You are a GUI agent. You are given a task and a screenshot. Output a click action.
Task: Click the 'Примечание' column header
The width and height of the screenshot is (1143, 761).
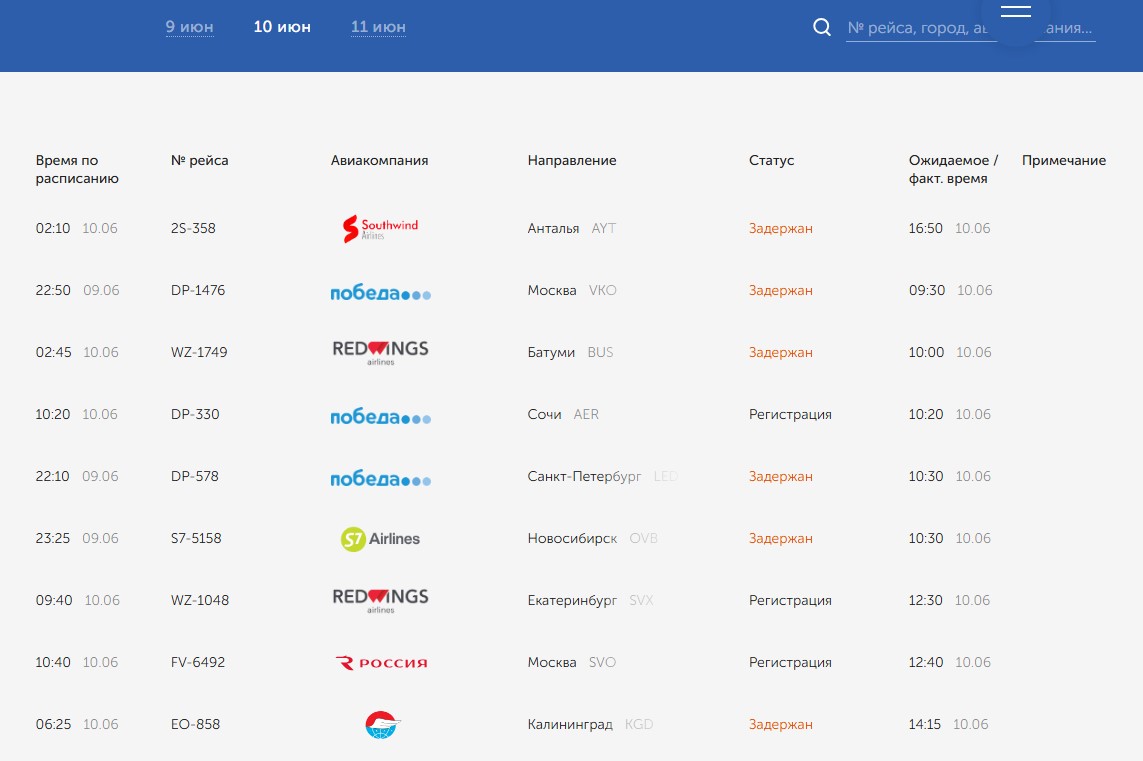[1064, 160]
